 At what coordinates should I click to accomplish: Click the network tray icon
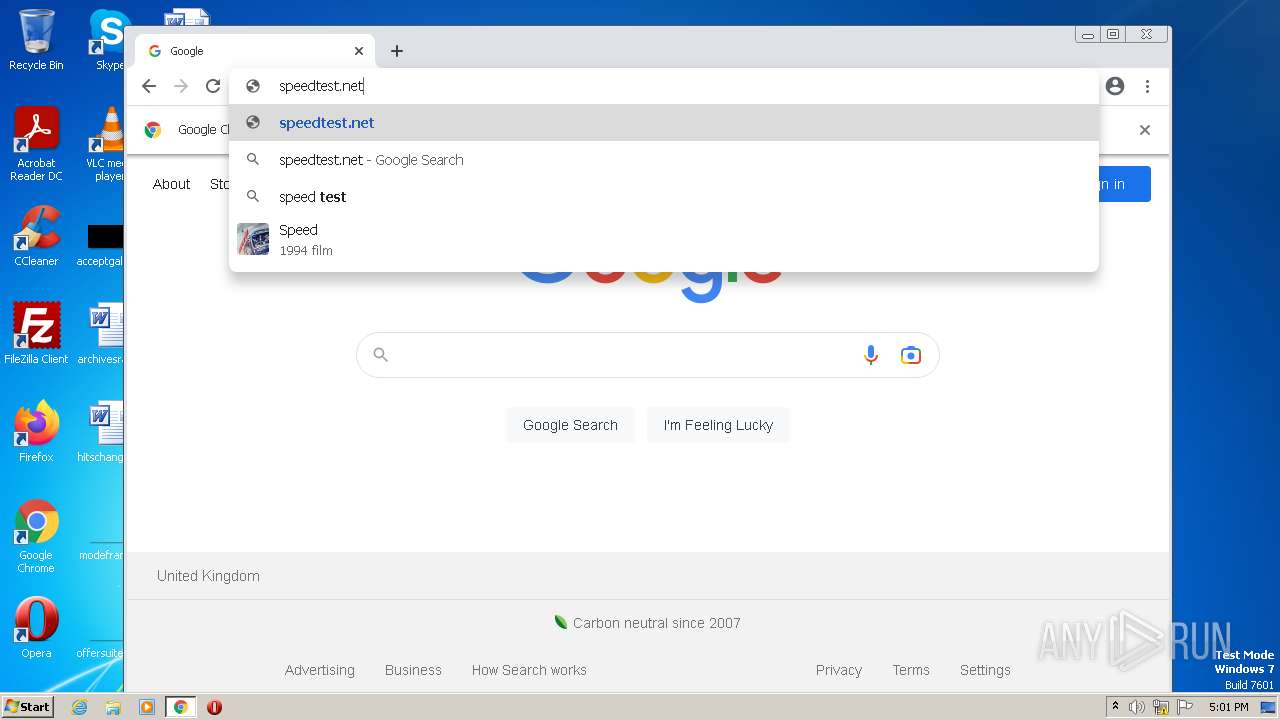(x=1161, y=707)
